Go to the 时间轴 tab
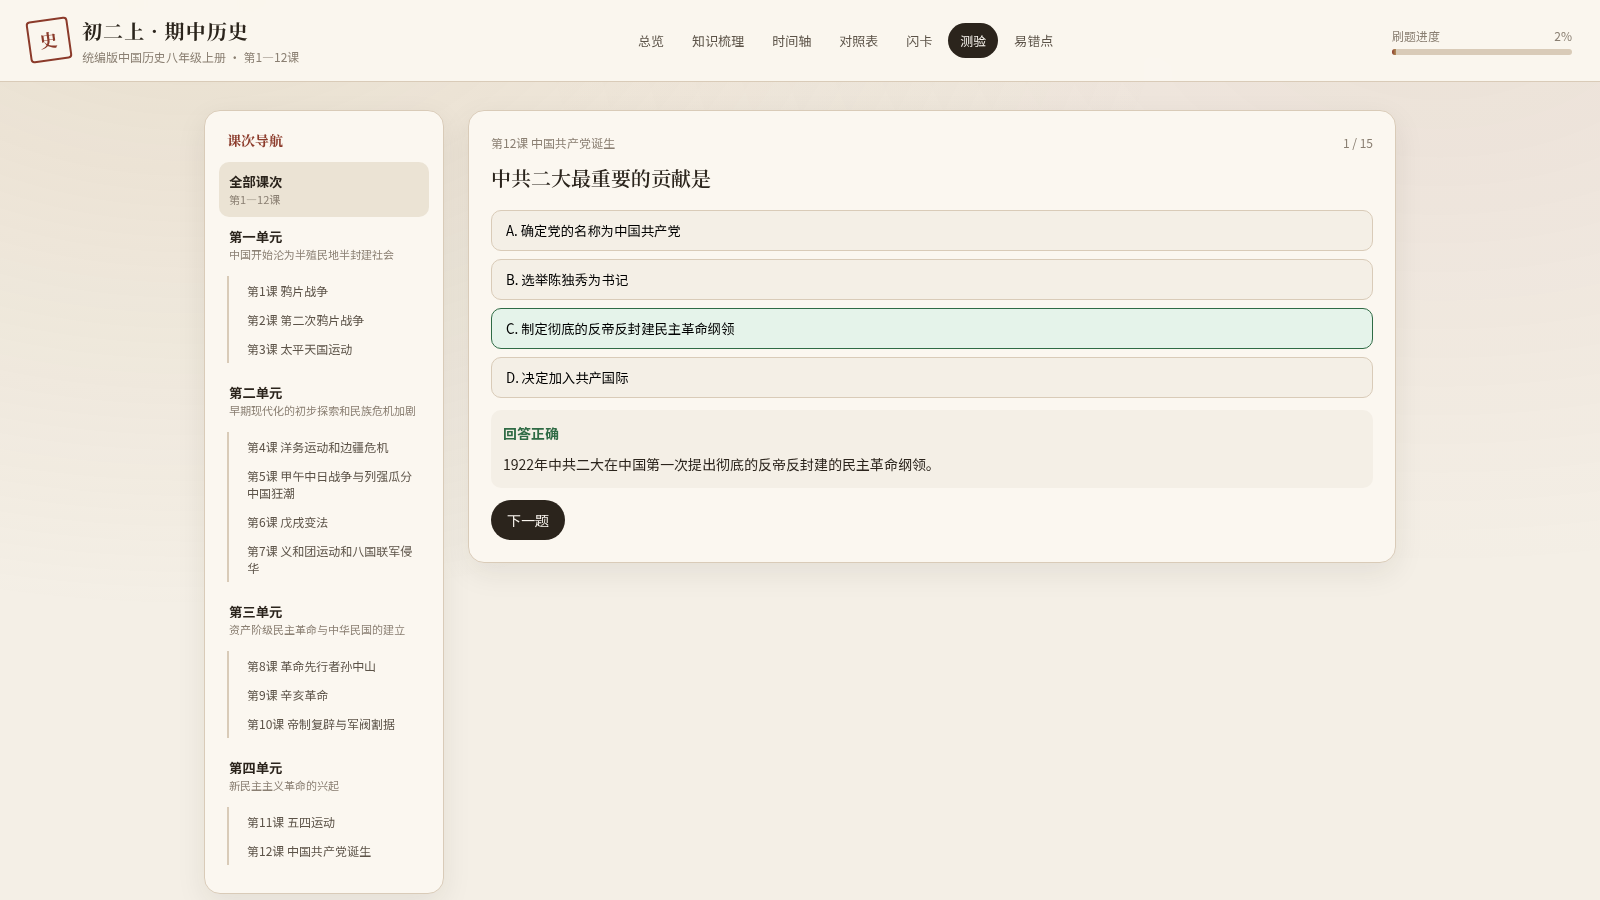1600x900 pixels. point(792,41)
